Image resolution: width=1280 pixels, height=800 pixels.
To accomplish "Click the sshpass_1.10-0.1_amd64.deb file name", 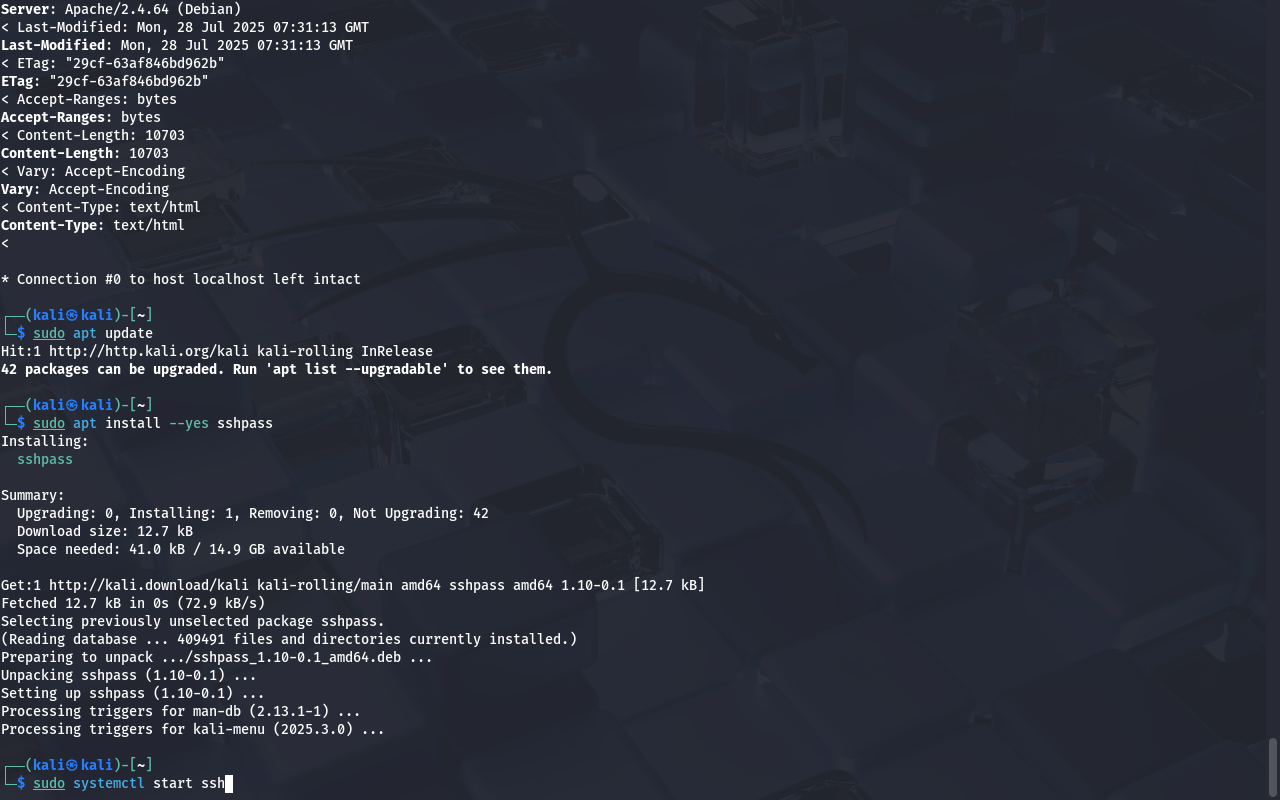I will 297,657.
